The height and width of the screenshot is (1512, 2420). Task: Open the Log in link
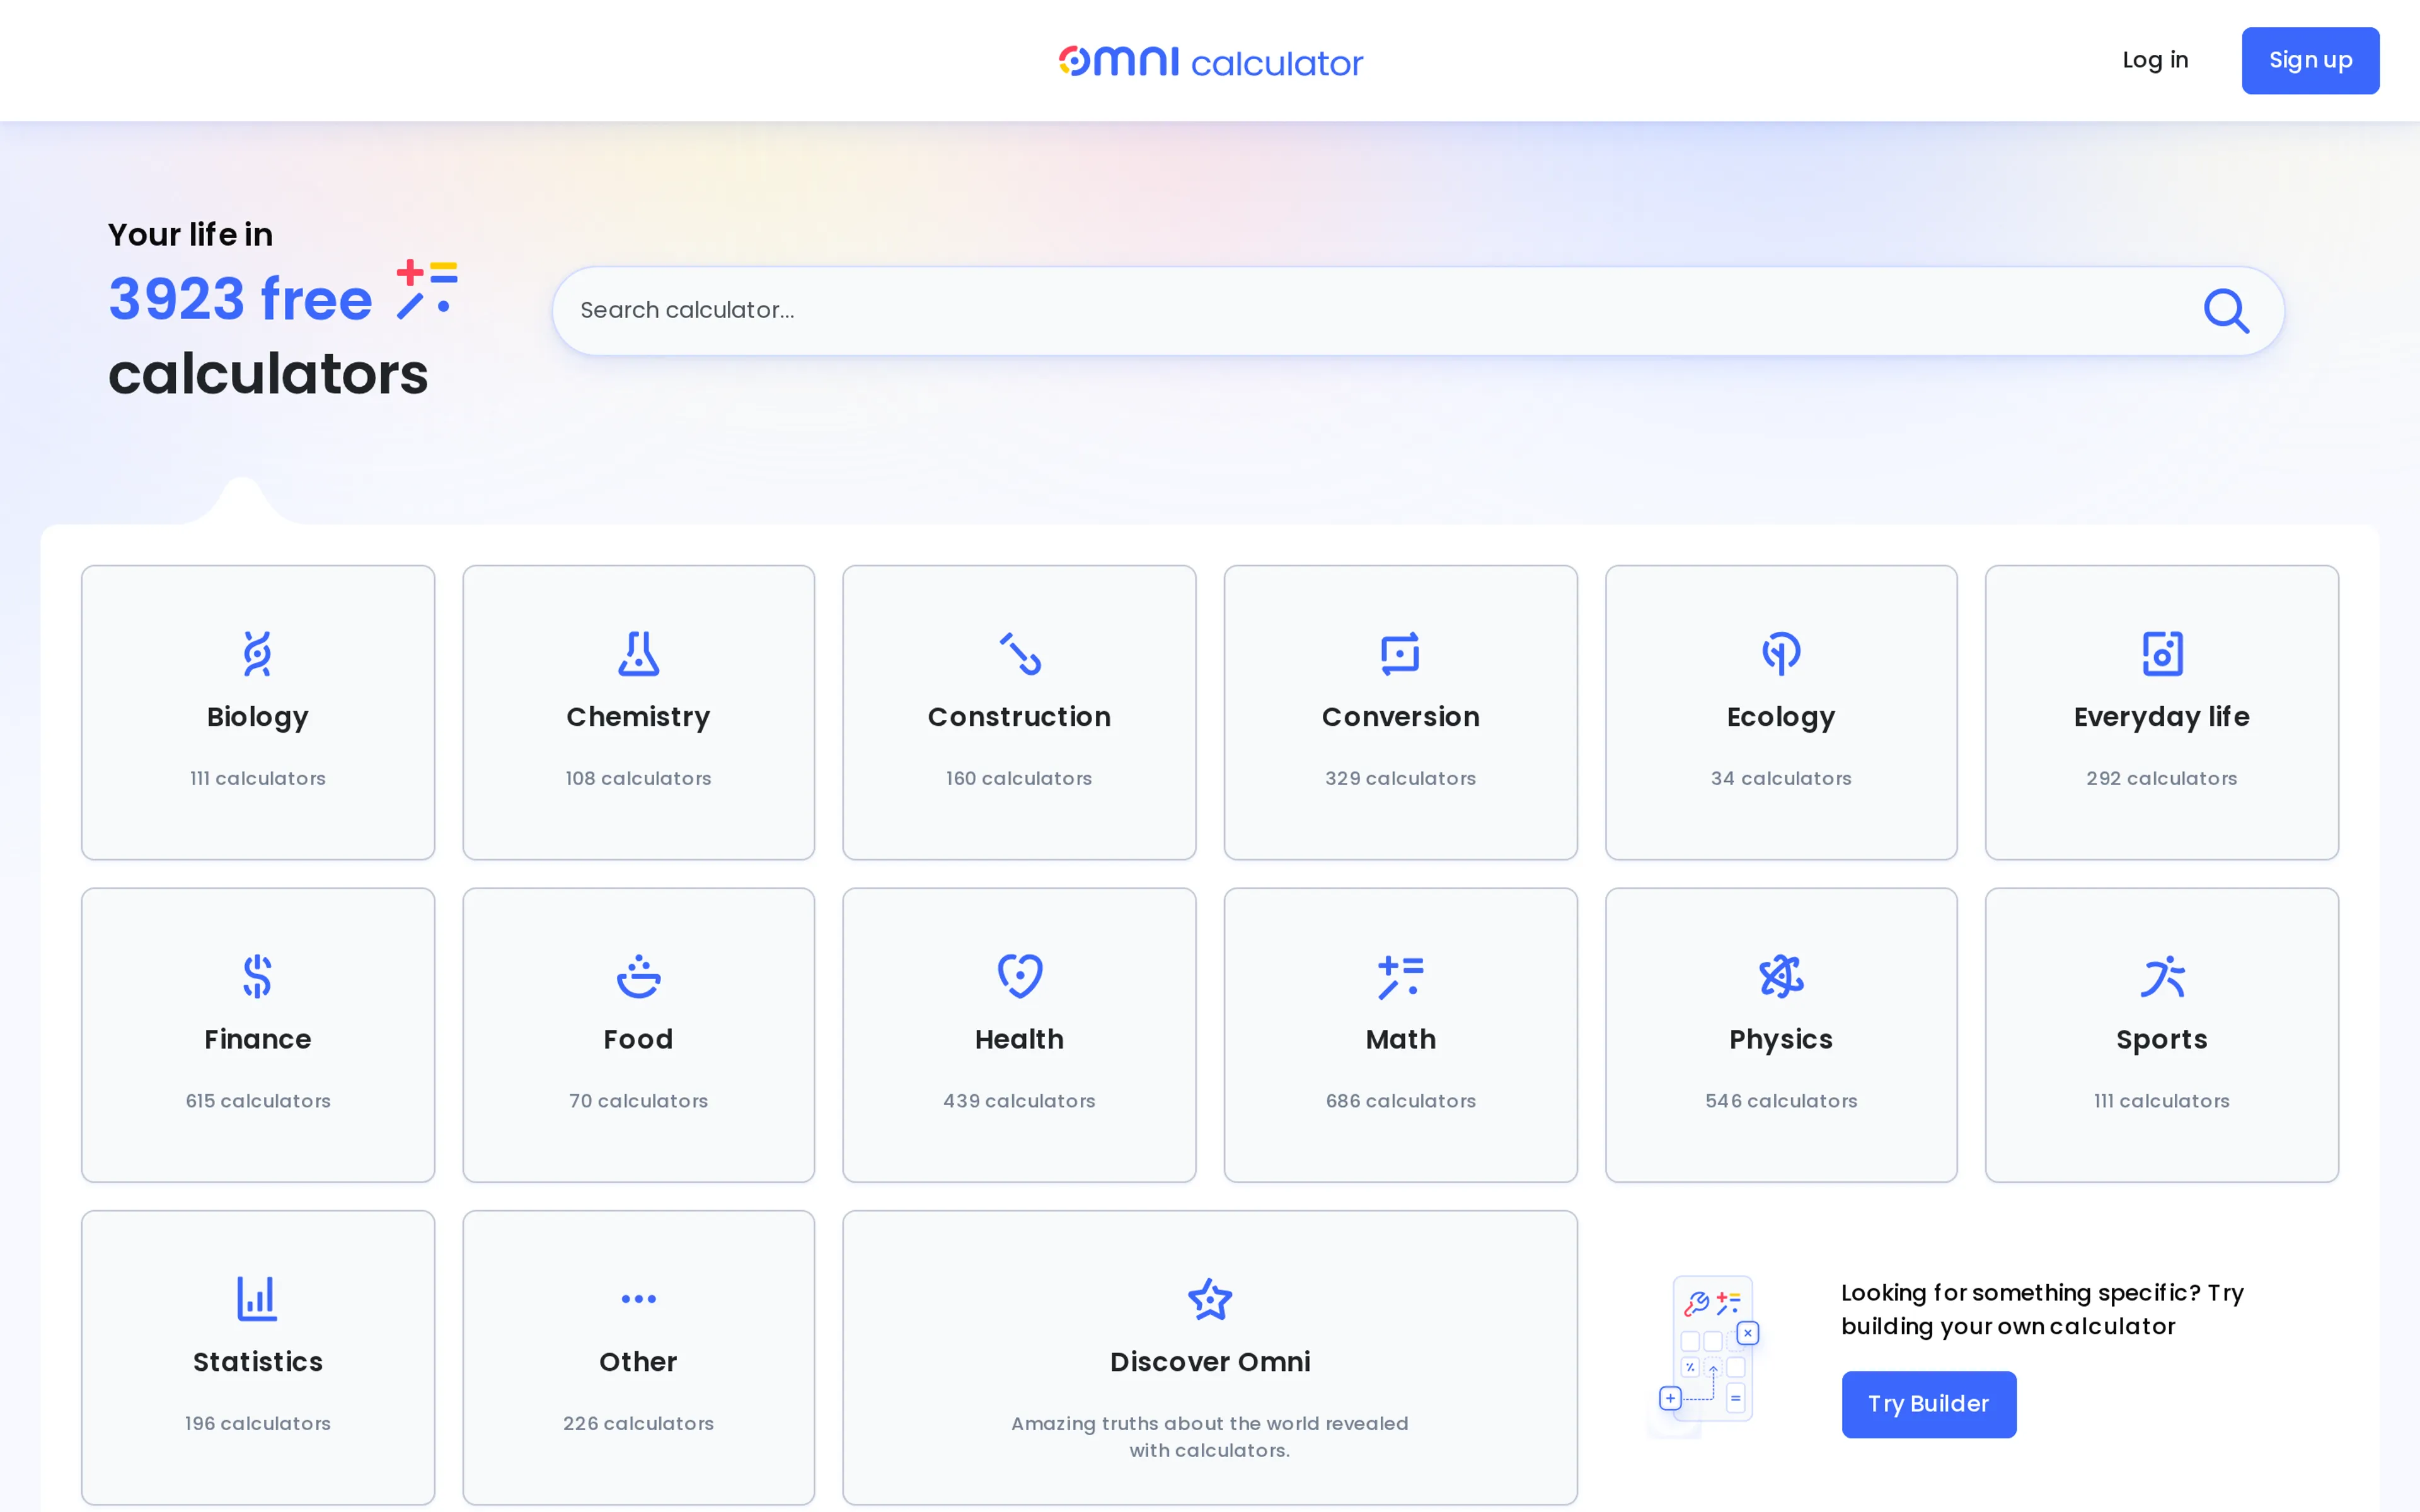2155,60
